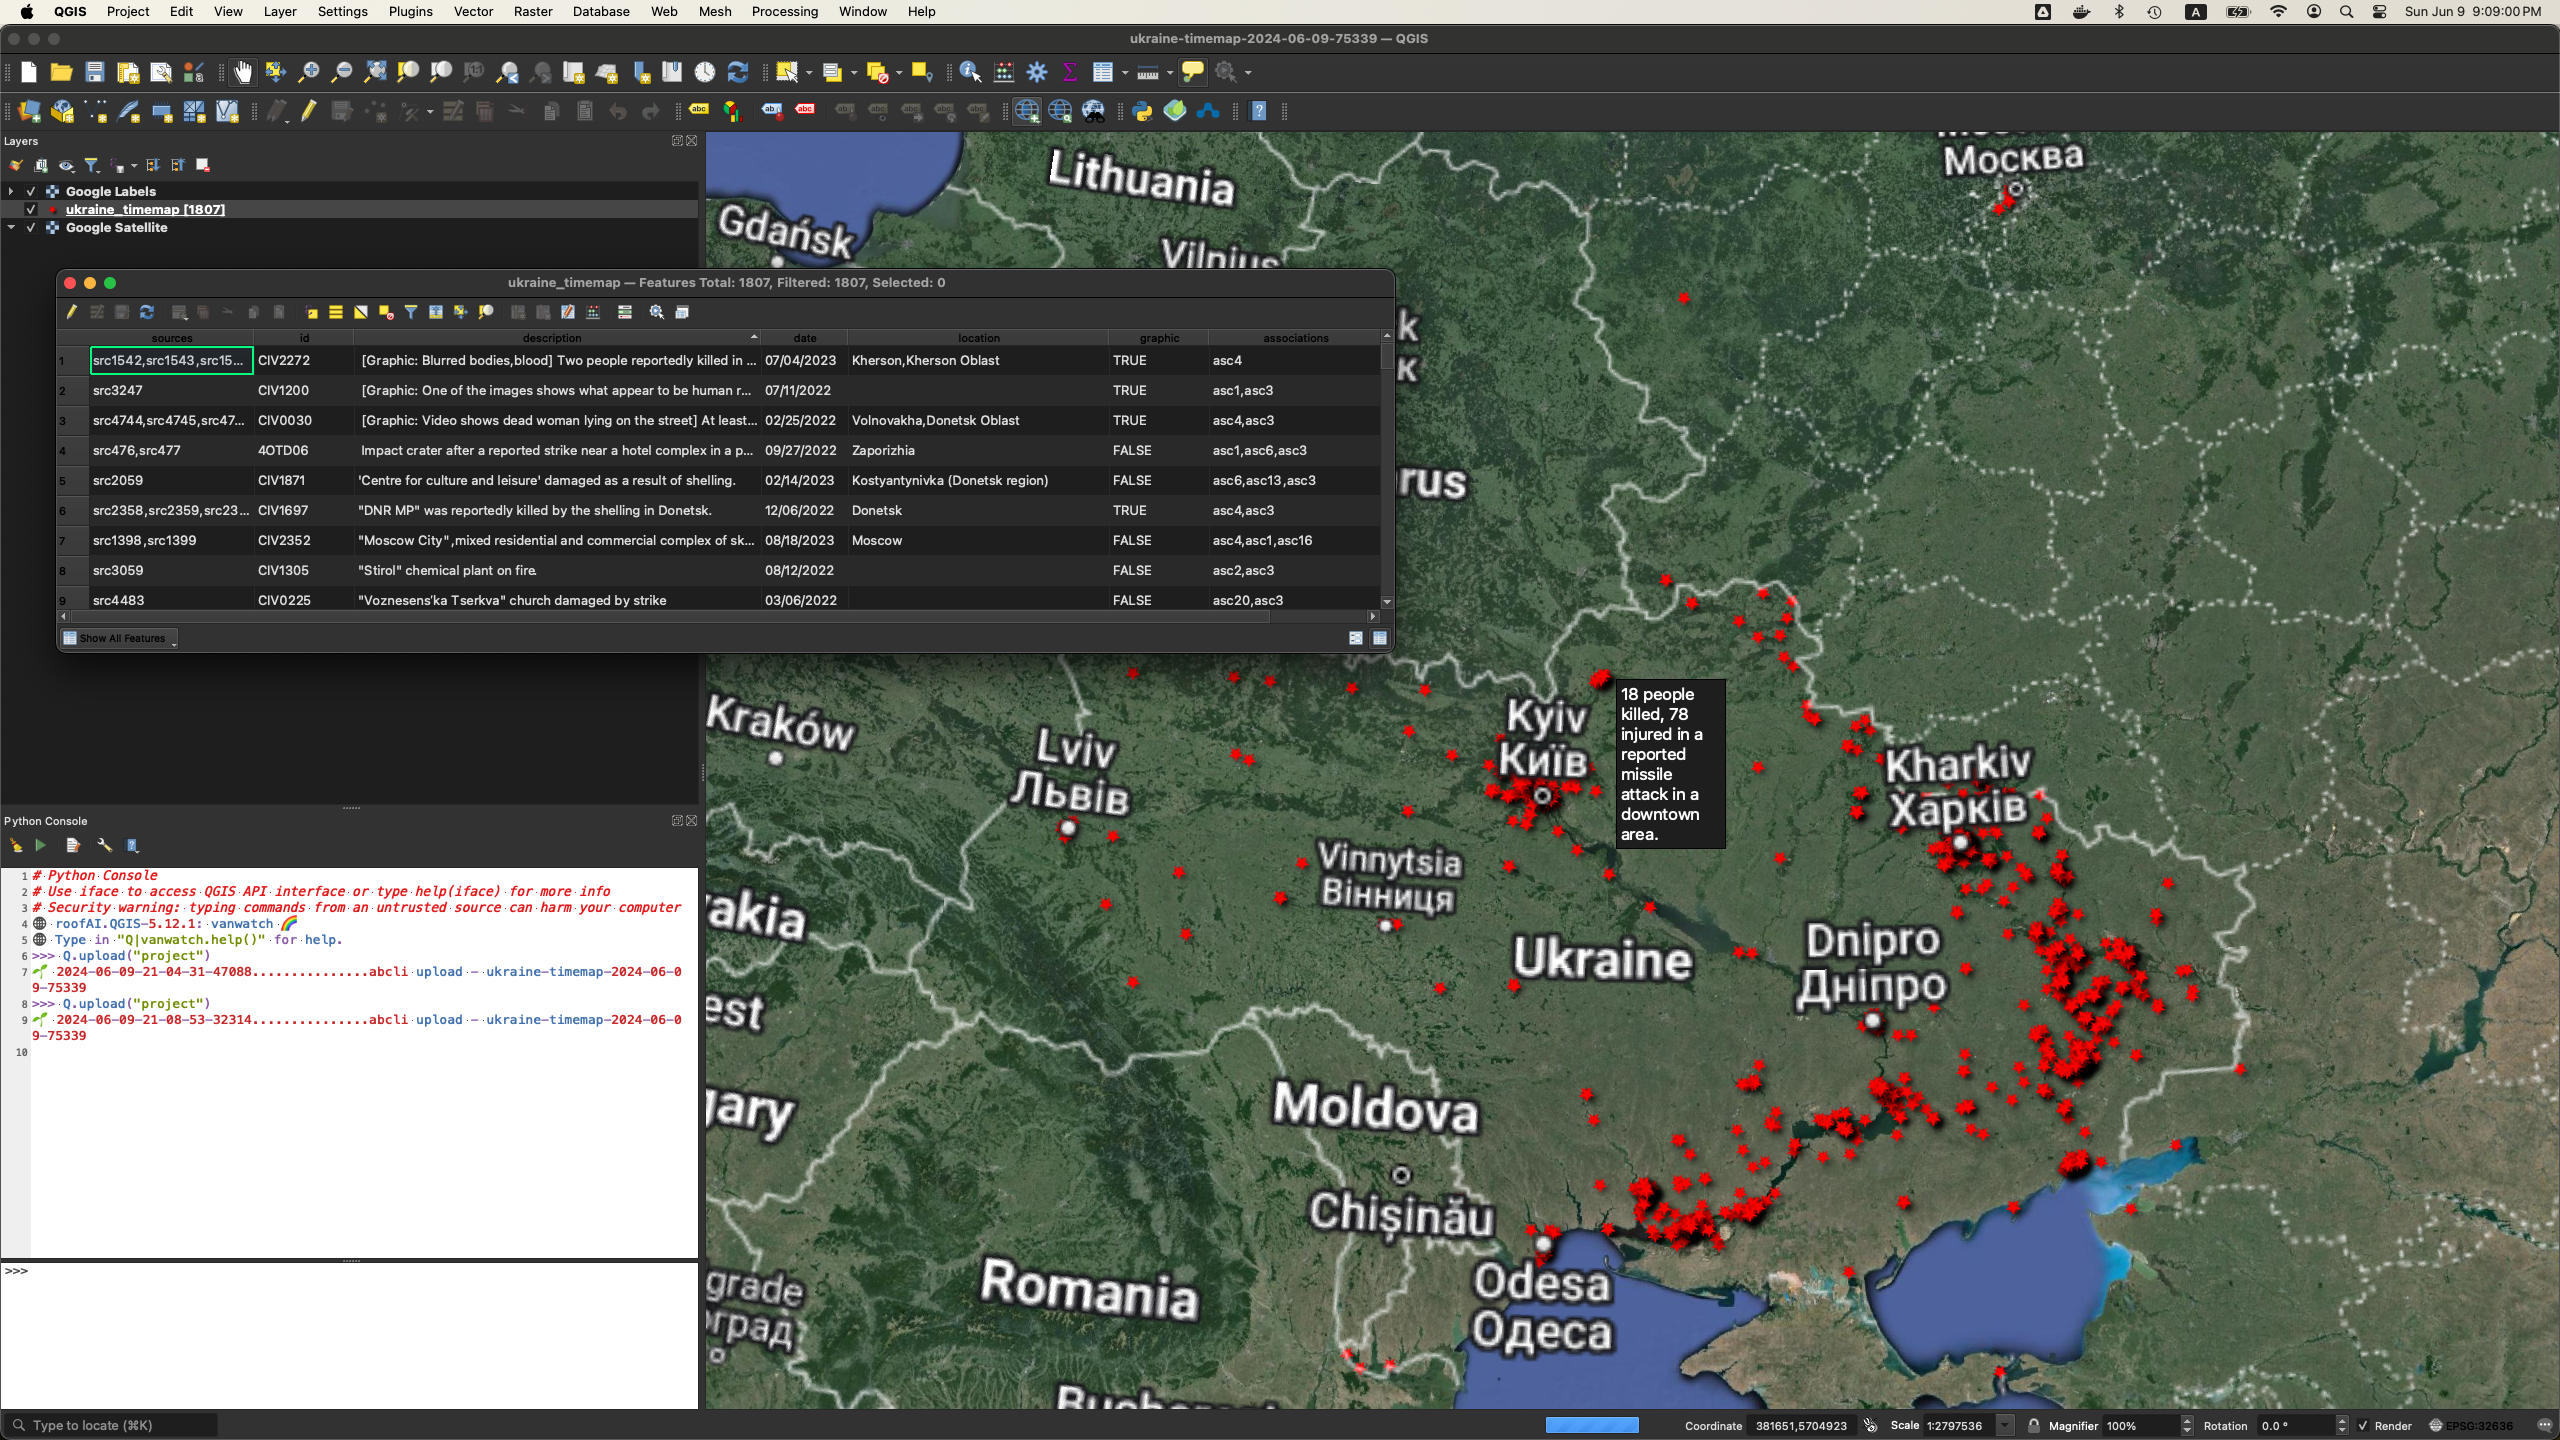Click Zoom In magnifier tool
This screenshot has height=1440, width=2560.
309,72
